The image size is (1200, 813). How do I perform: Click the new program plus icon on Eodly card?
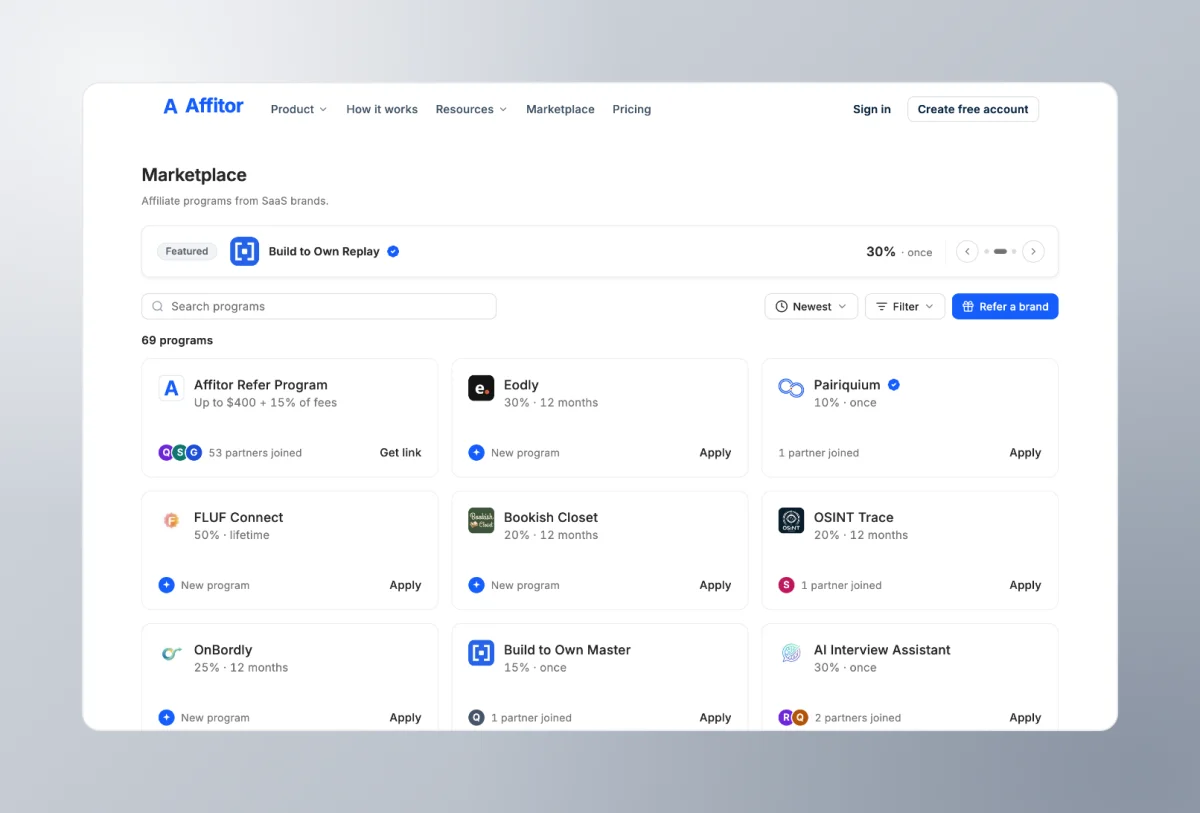476,453
